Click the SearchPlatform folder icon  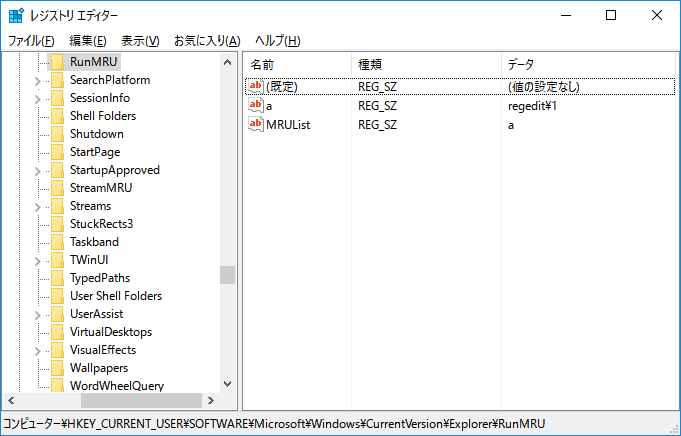pyautogui.click(x=57, y=80)
